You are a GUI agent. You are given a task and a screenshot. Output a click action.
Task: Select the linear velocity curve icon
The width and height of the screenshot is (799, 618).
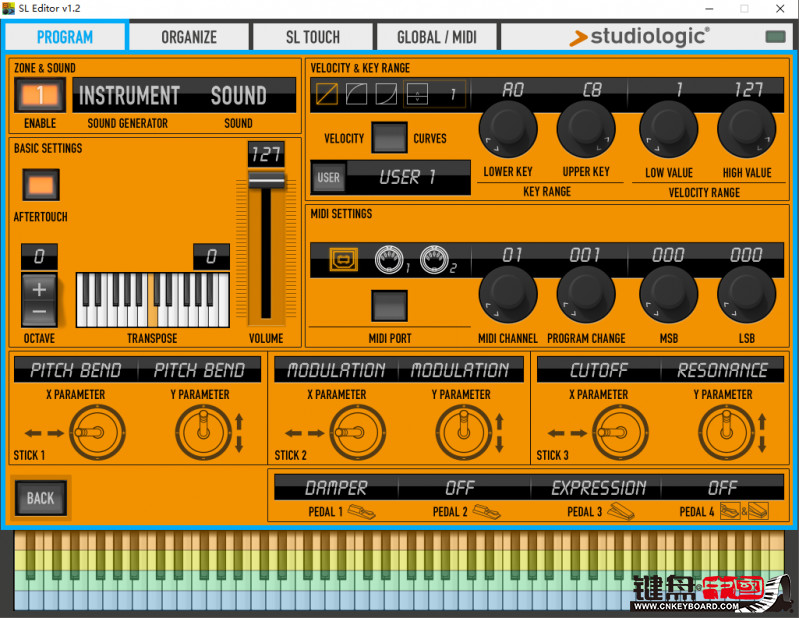pyautogui.click(x=327, y=95)
